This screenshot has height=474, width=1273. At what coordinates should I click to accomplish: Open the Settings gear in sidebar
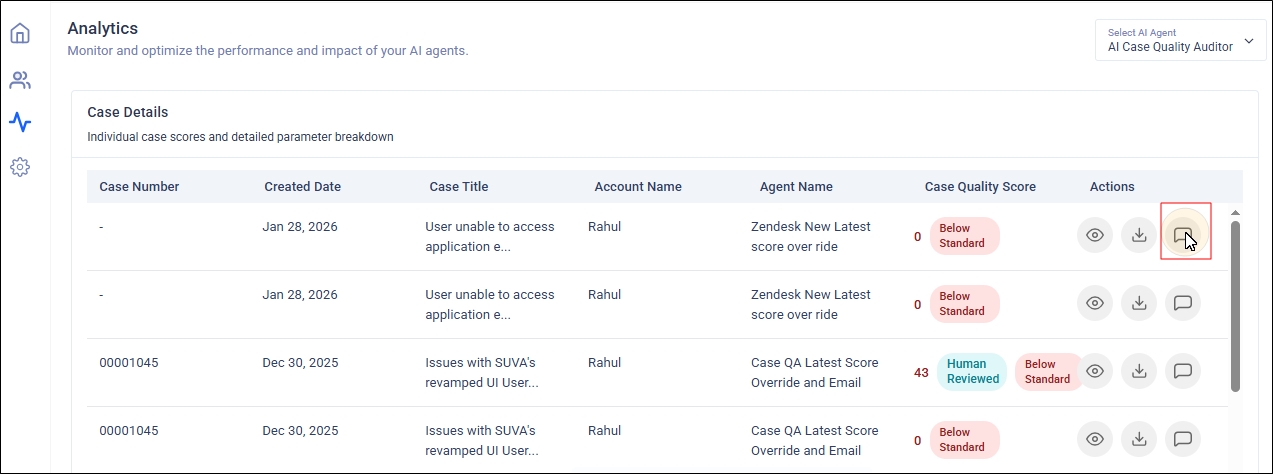(x=20, y=167)
